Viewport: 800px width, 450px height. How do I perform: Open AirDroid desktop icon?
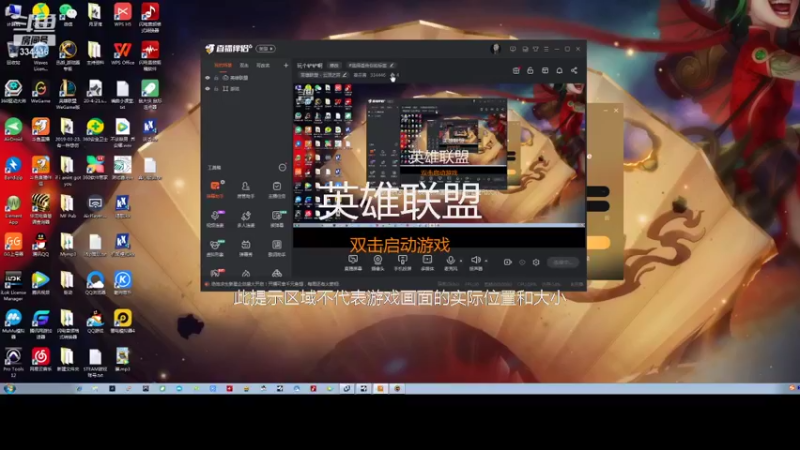point(13,130)
